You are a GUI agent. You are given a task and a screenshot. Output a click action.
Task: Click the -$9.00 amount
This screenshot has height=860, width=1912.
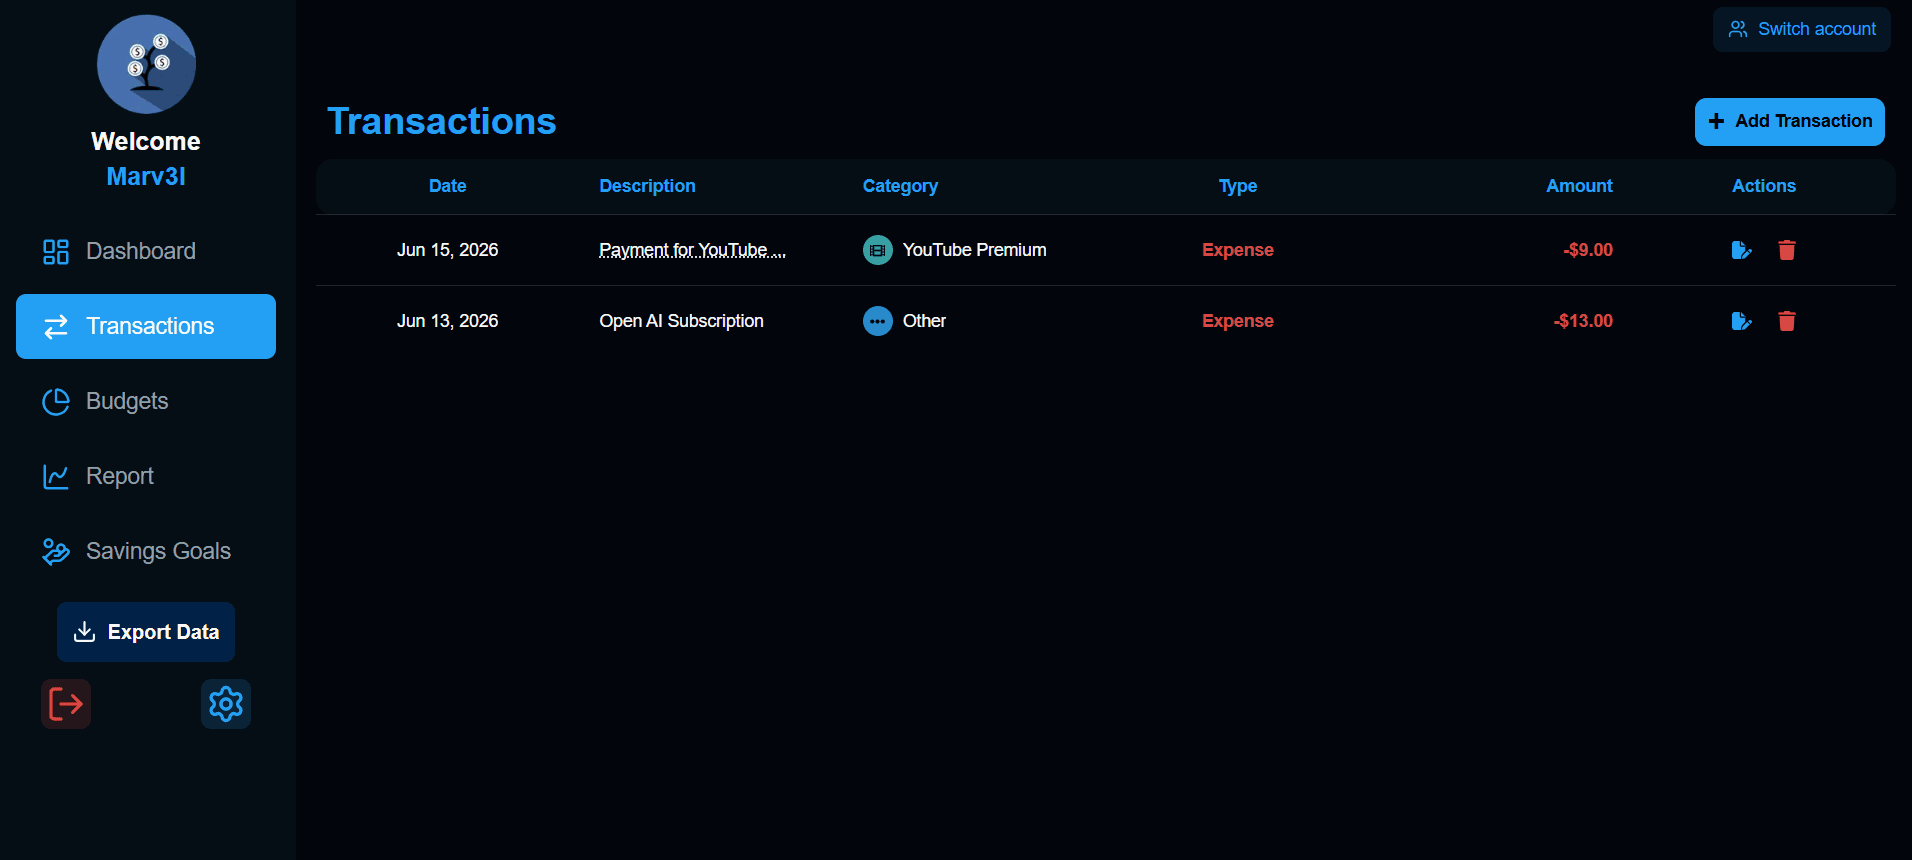tap(1588, 250)
